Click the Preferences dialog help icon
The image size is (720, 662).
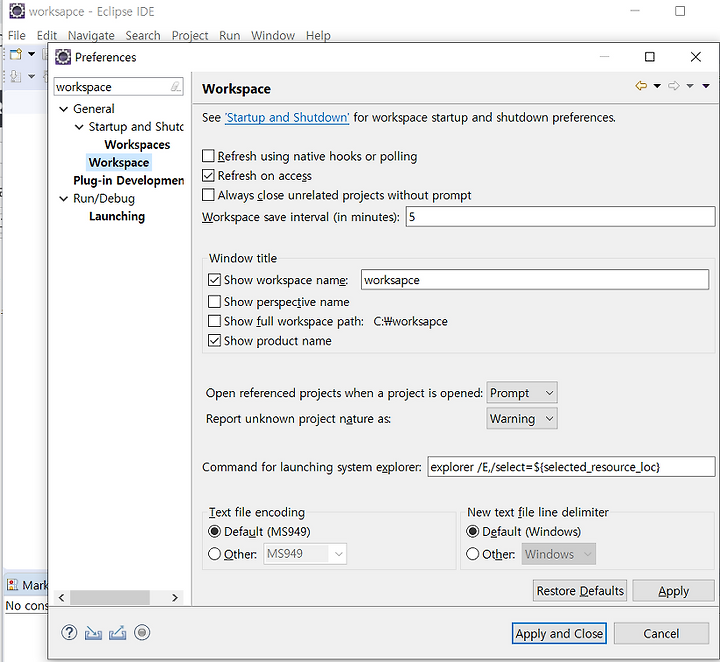point(69,633)
